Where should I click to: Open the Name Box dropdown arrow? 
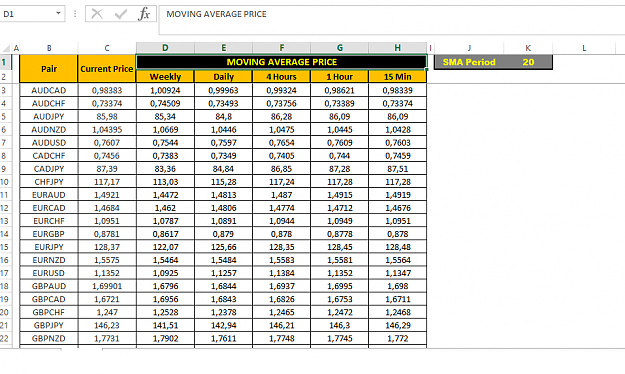[x=58, y=14]
